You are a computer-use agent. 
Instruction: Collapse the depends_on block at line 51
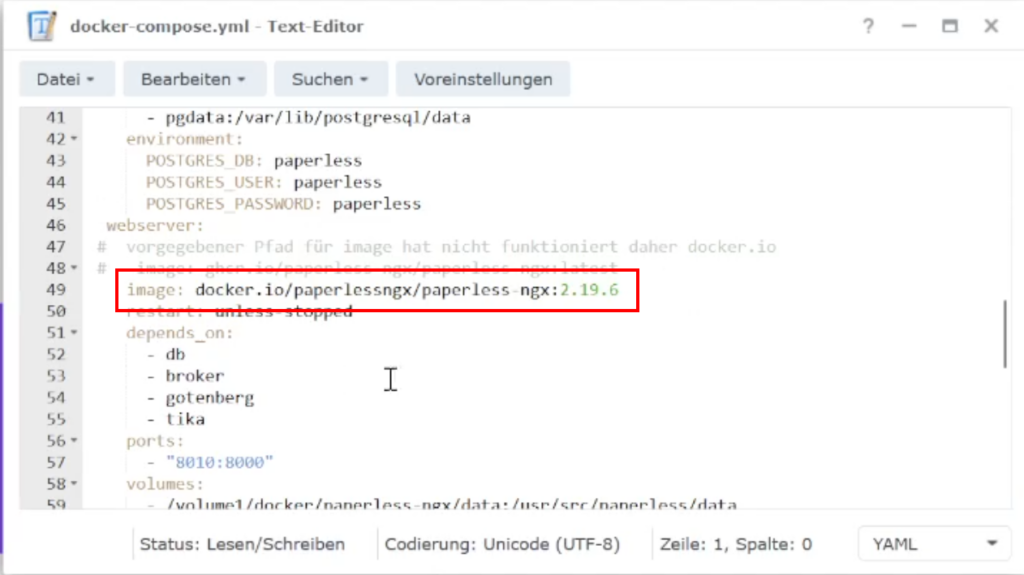[74, 333]
